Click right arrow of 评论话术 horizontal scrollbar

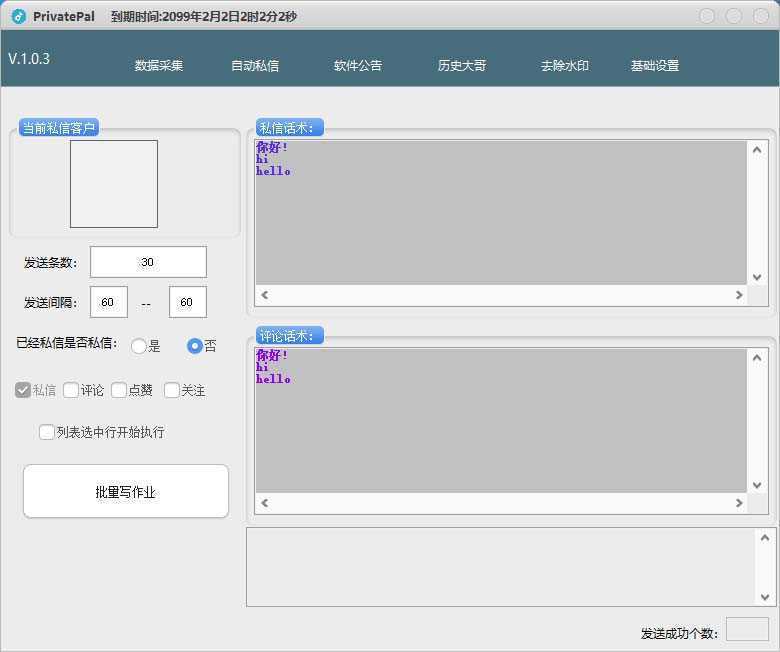point(739,503)
